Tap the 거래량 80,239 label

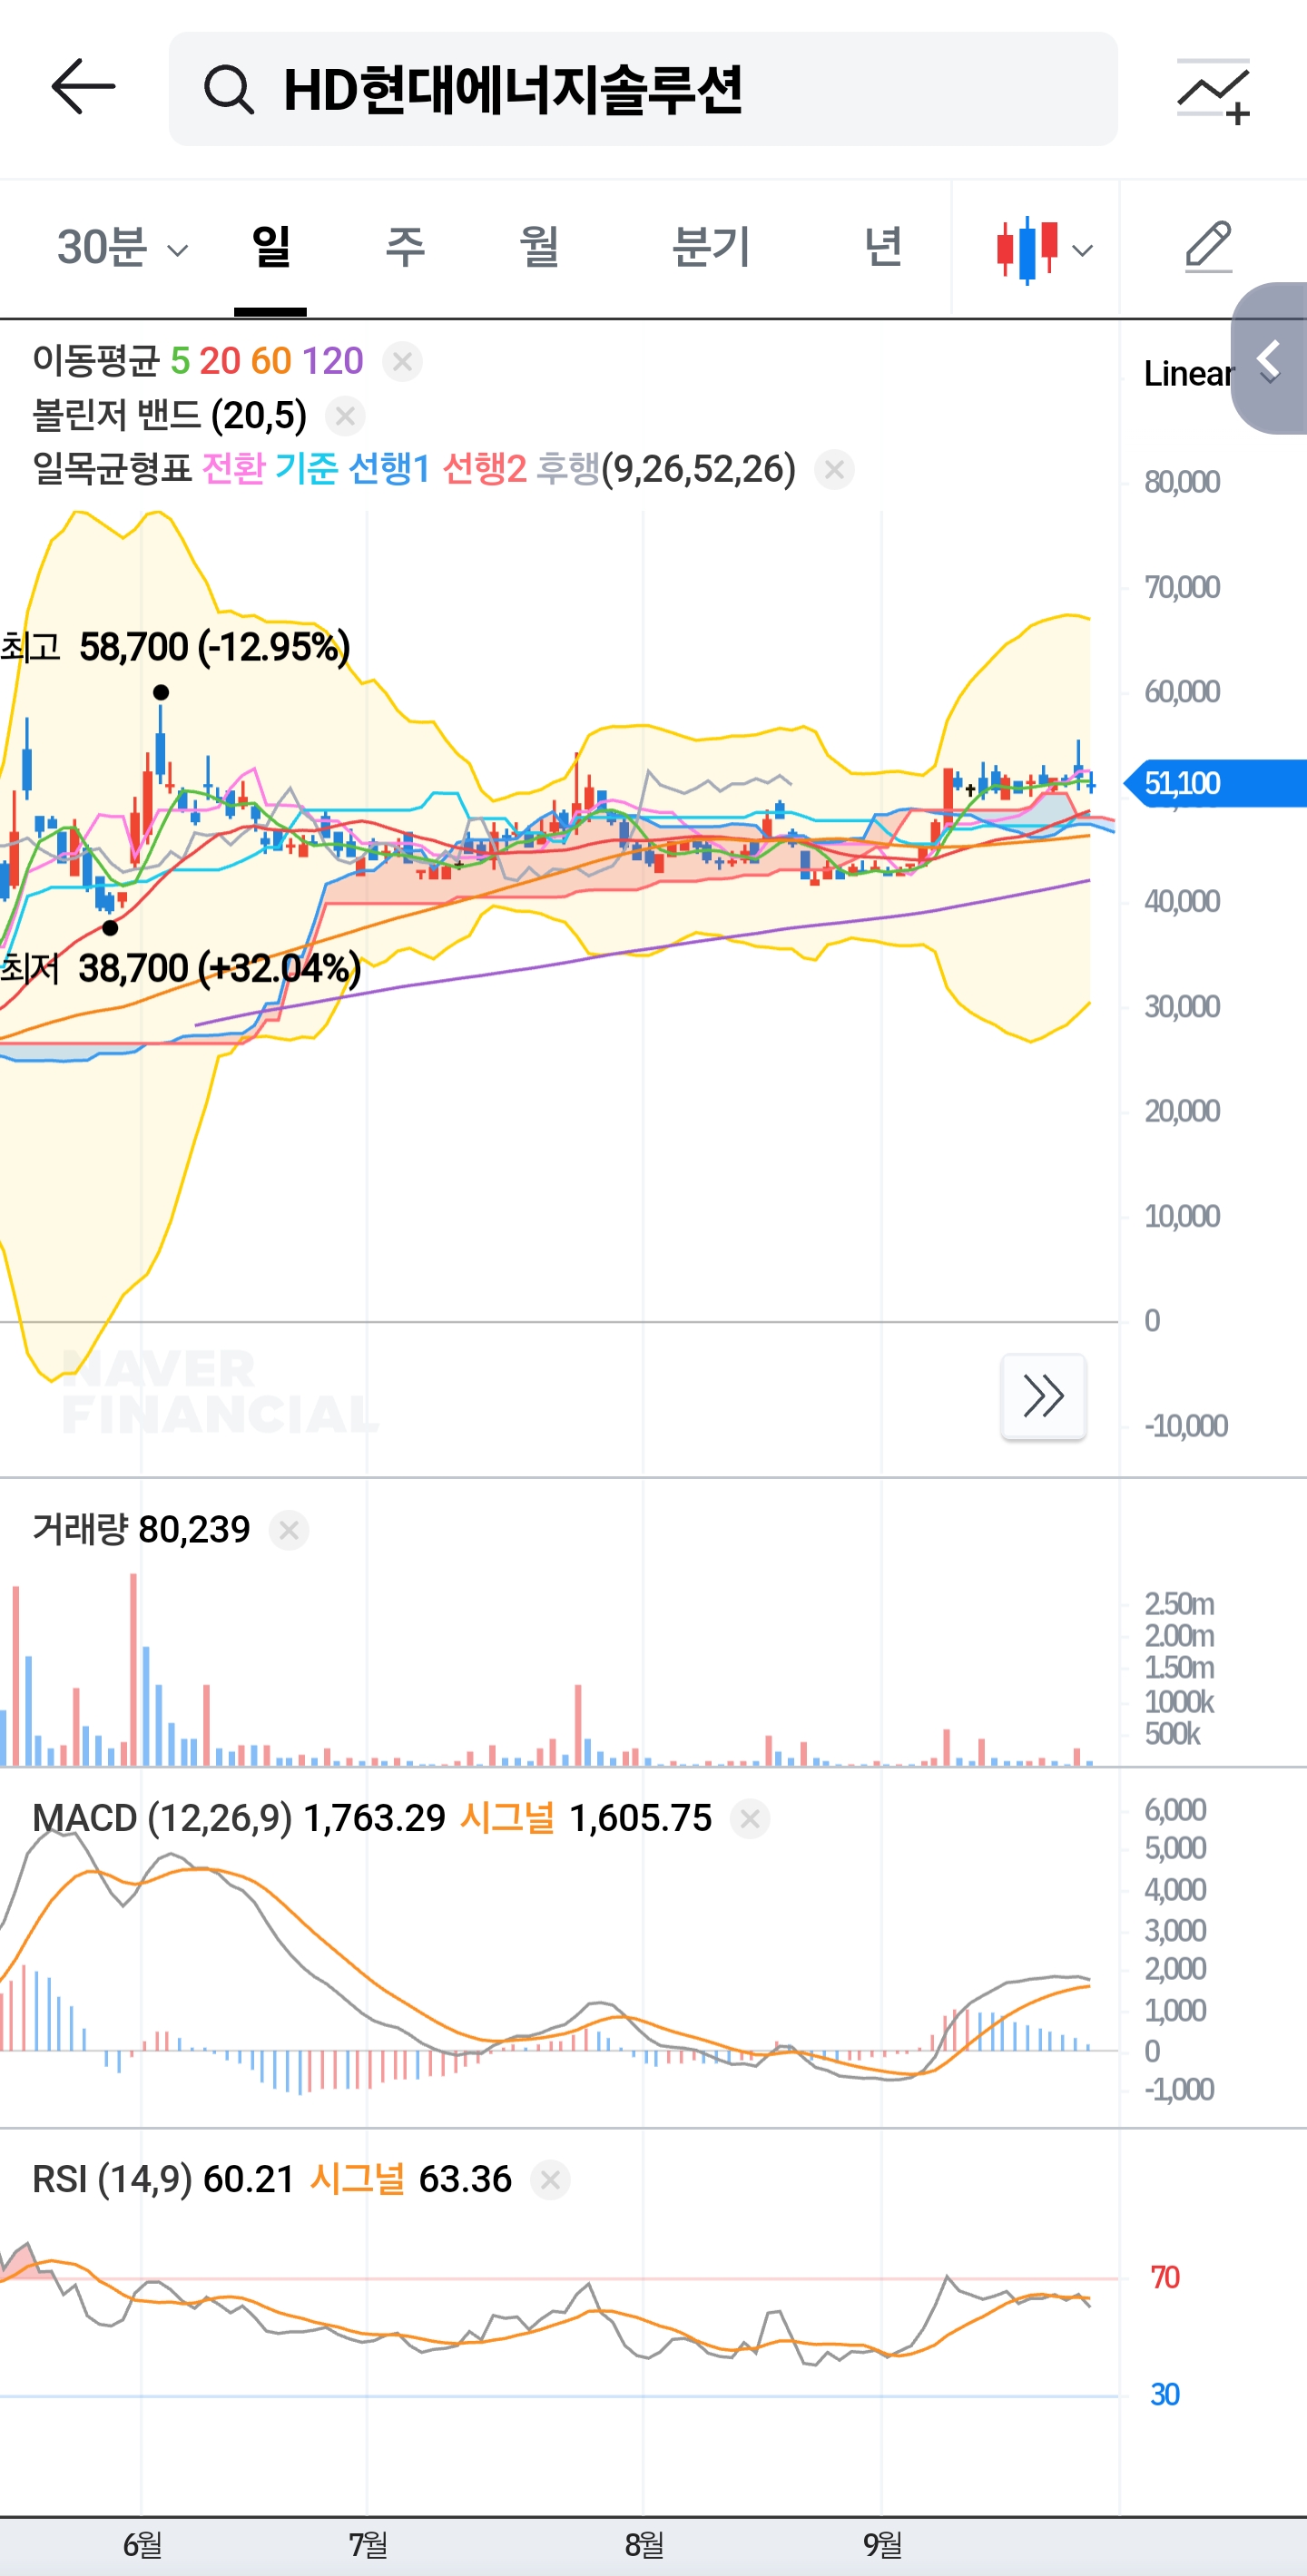[x=141, y=1530]
